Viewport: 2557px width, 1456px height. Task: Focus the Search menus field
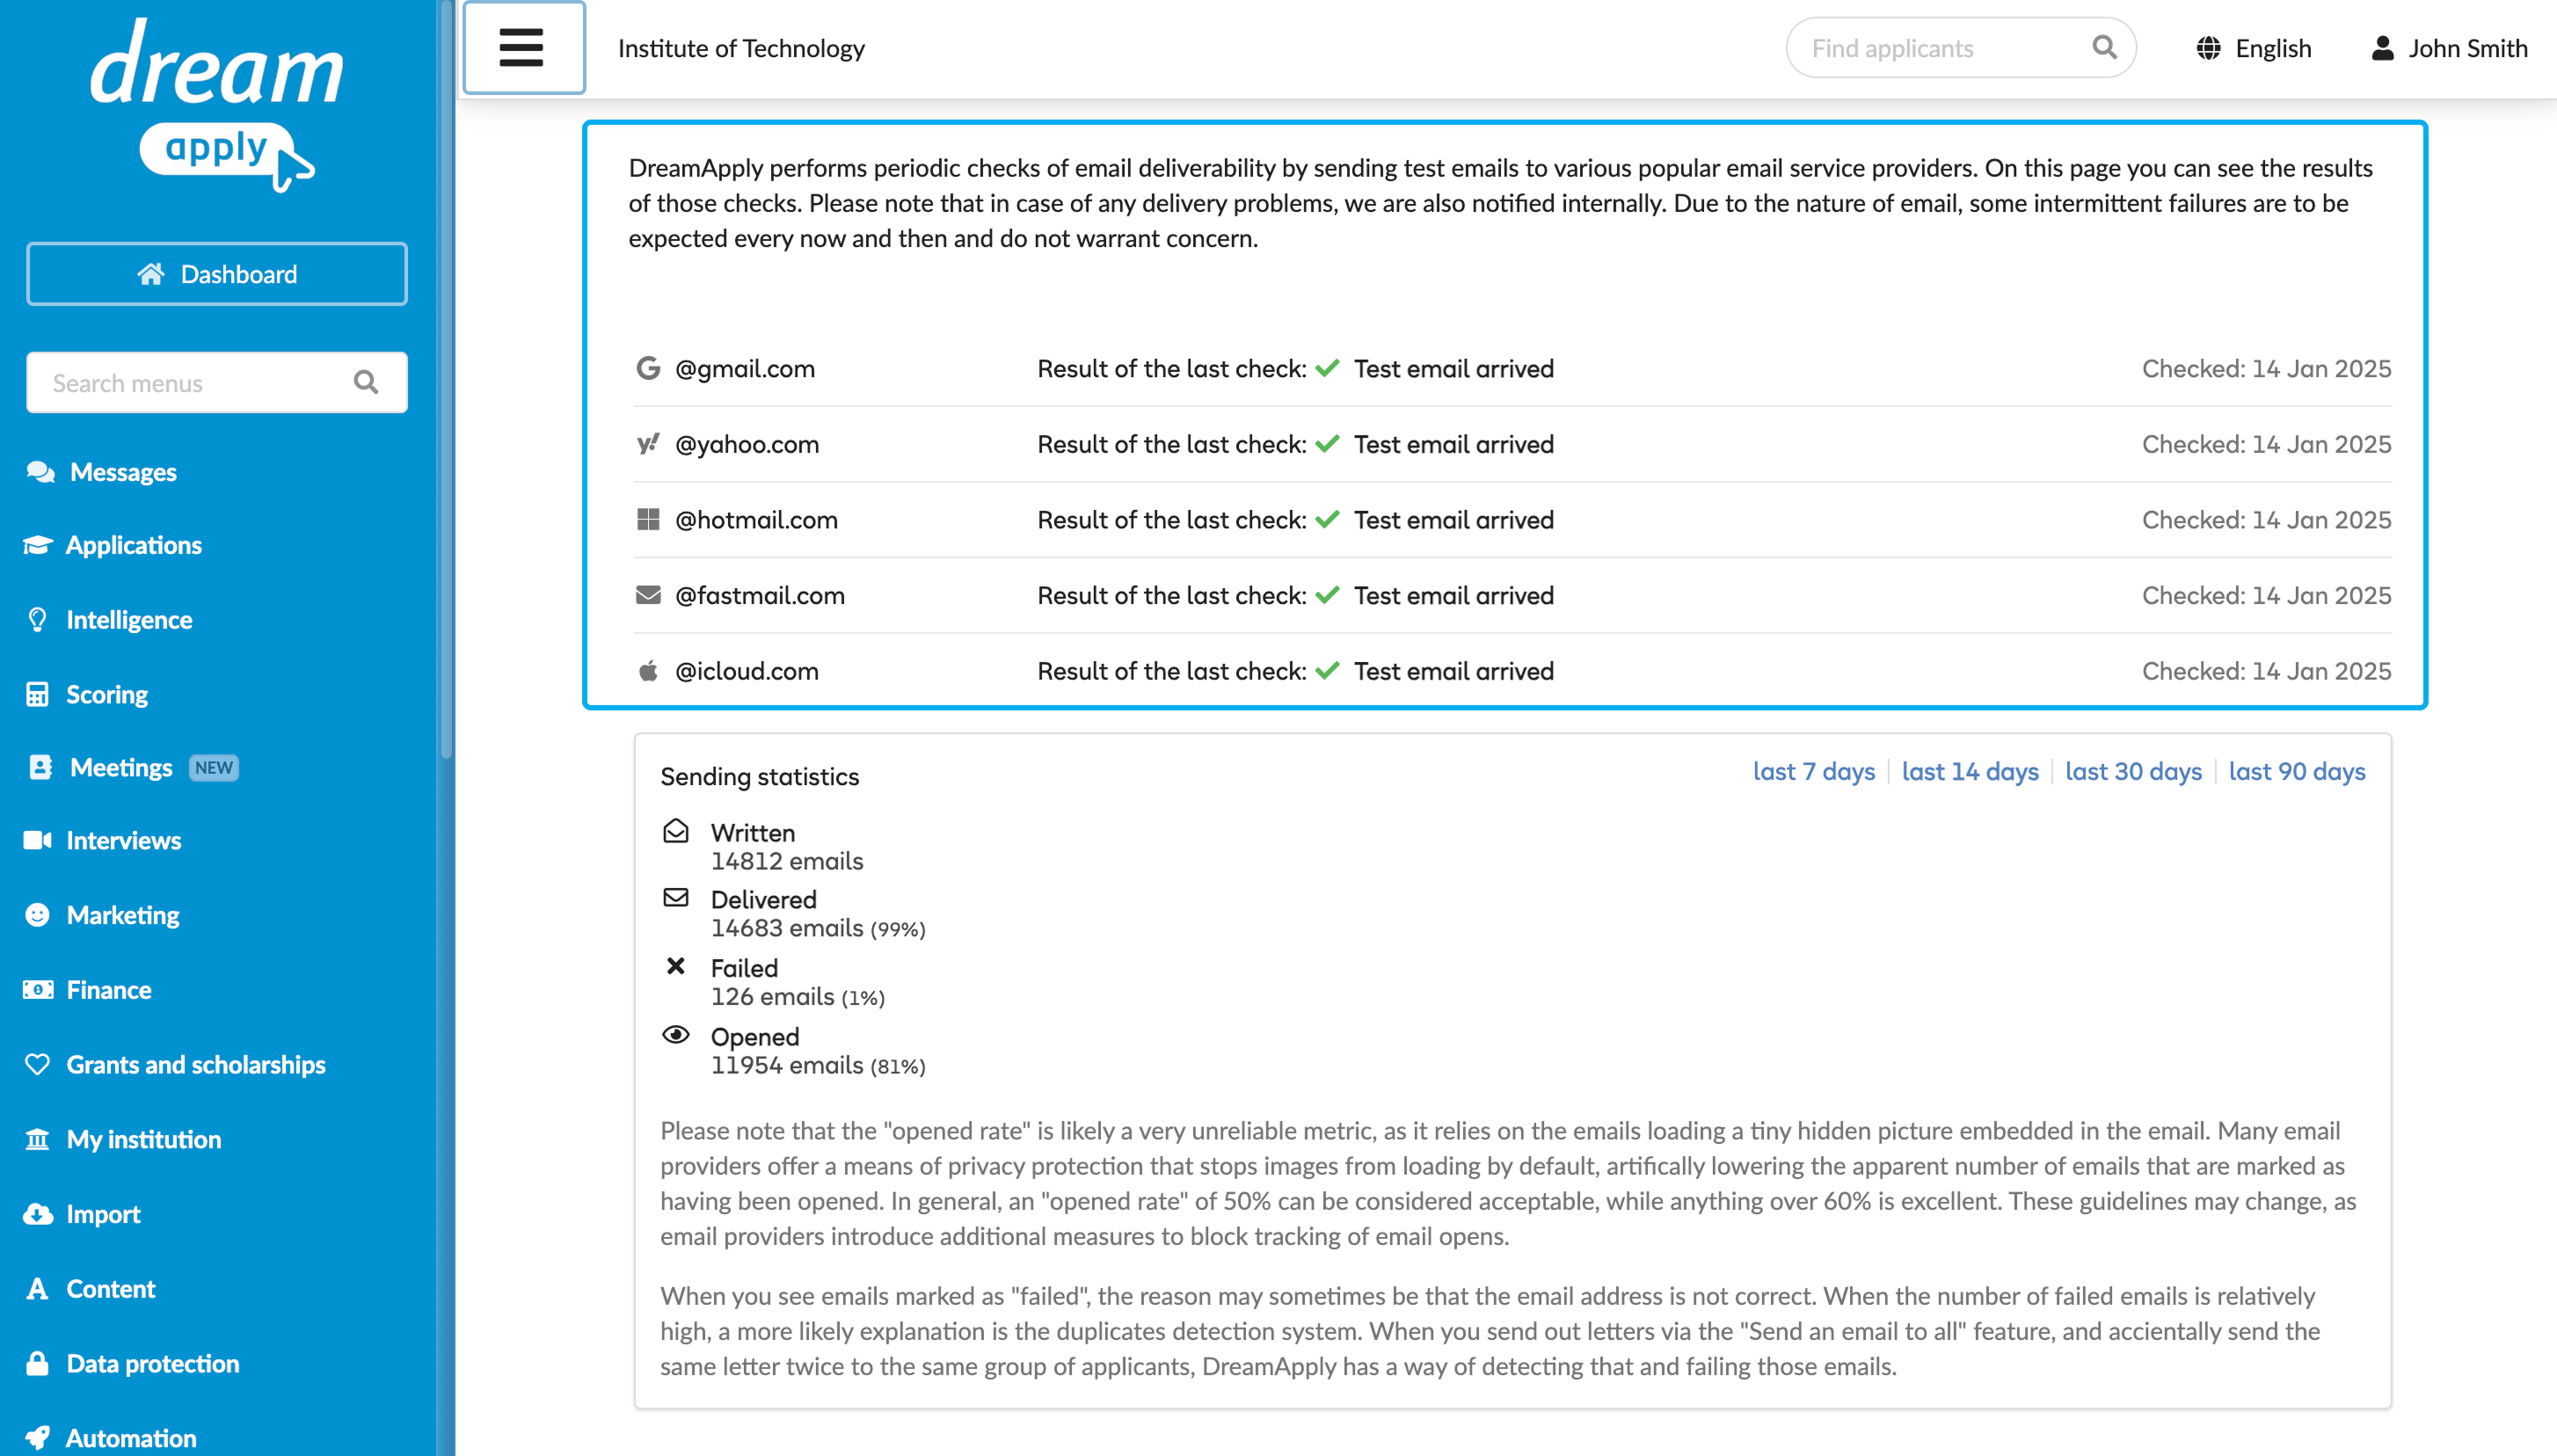(x=217, y=382)
